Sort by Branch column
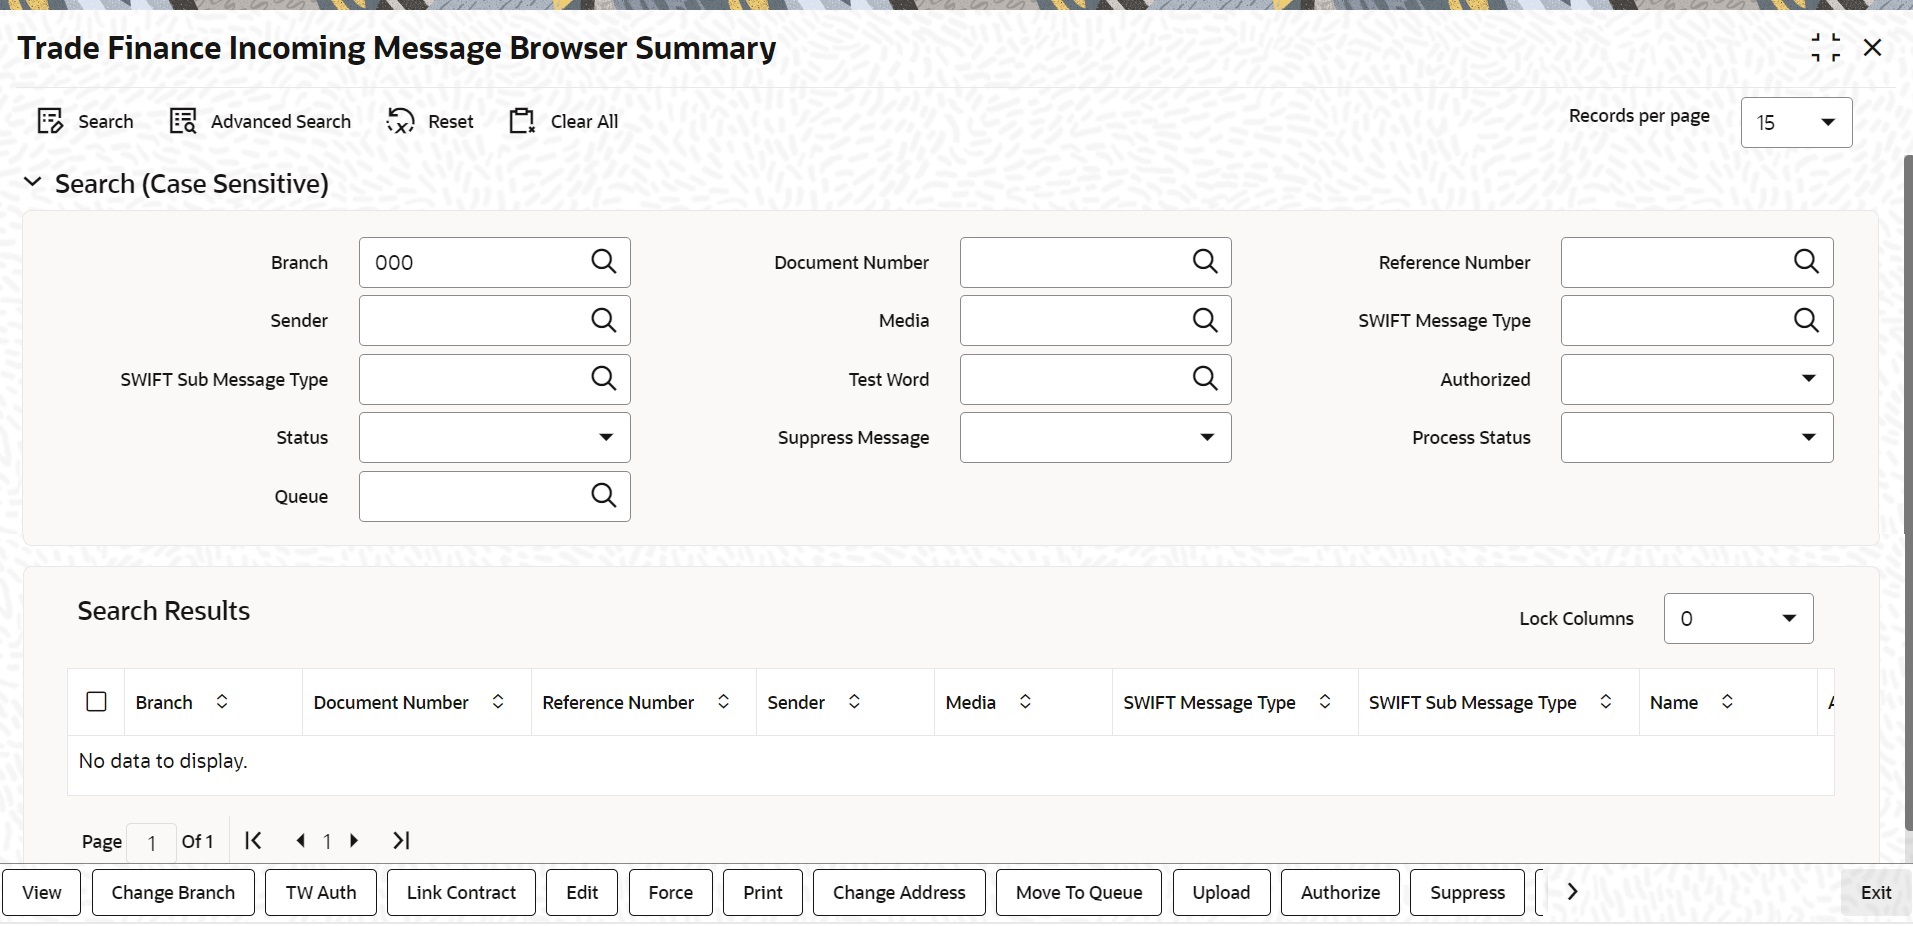This screenshot has height=926, width=1913. click(x=222, y=702)
